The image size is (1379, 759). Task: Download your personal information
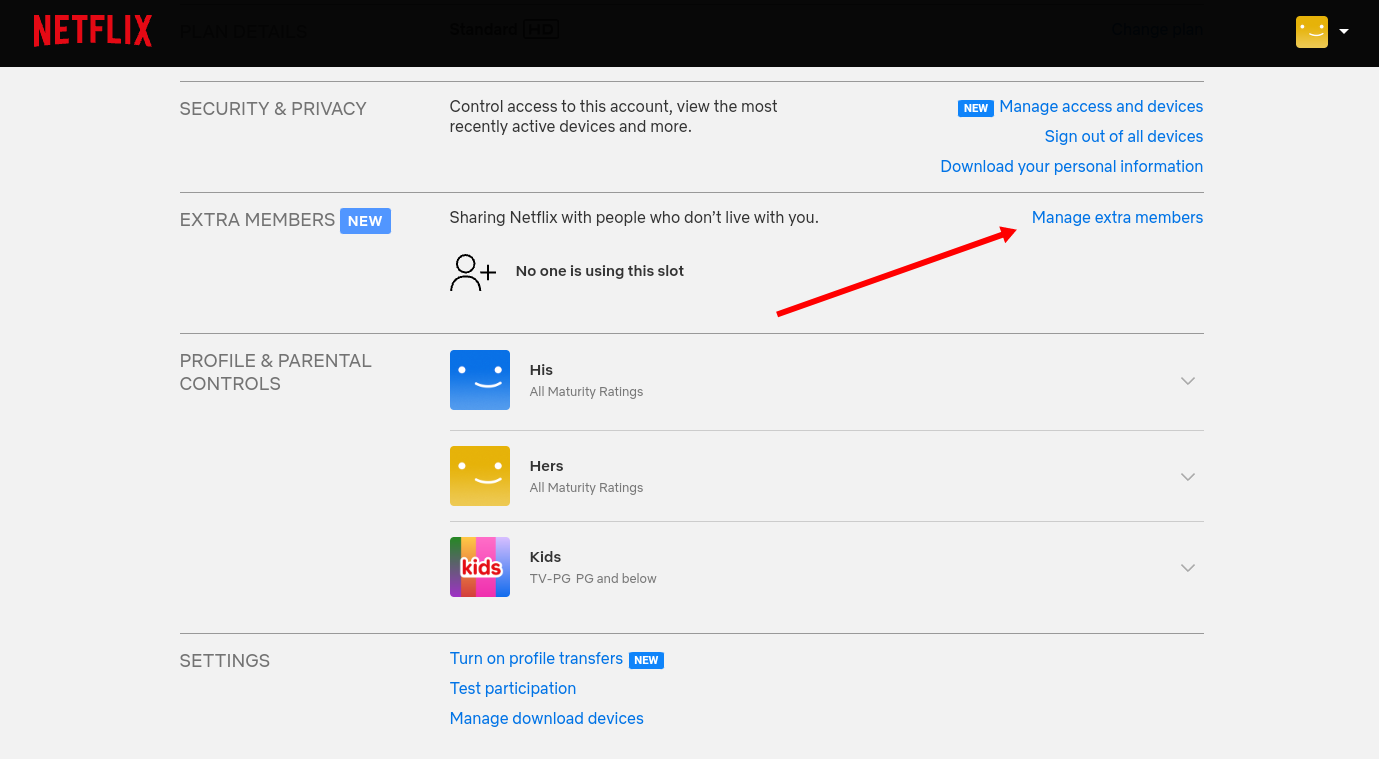tap(1071, 166)
